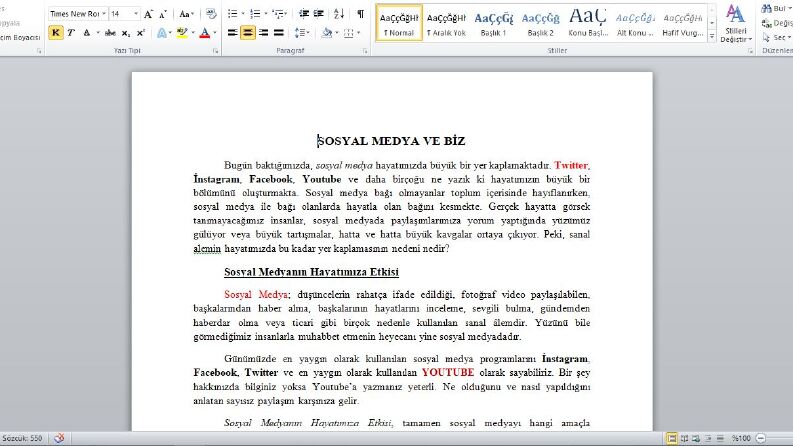Click the Sözcük: 550 word count

click(22, 438)
